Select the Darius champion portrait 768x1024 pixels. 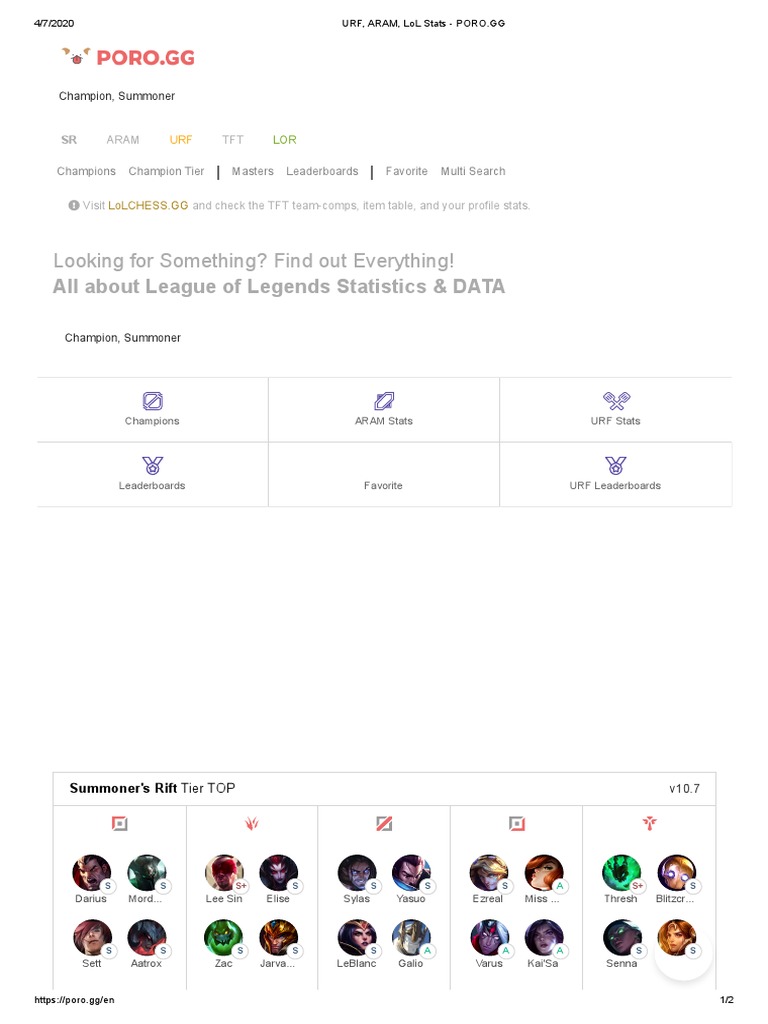click(91, 873)
